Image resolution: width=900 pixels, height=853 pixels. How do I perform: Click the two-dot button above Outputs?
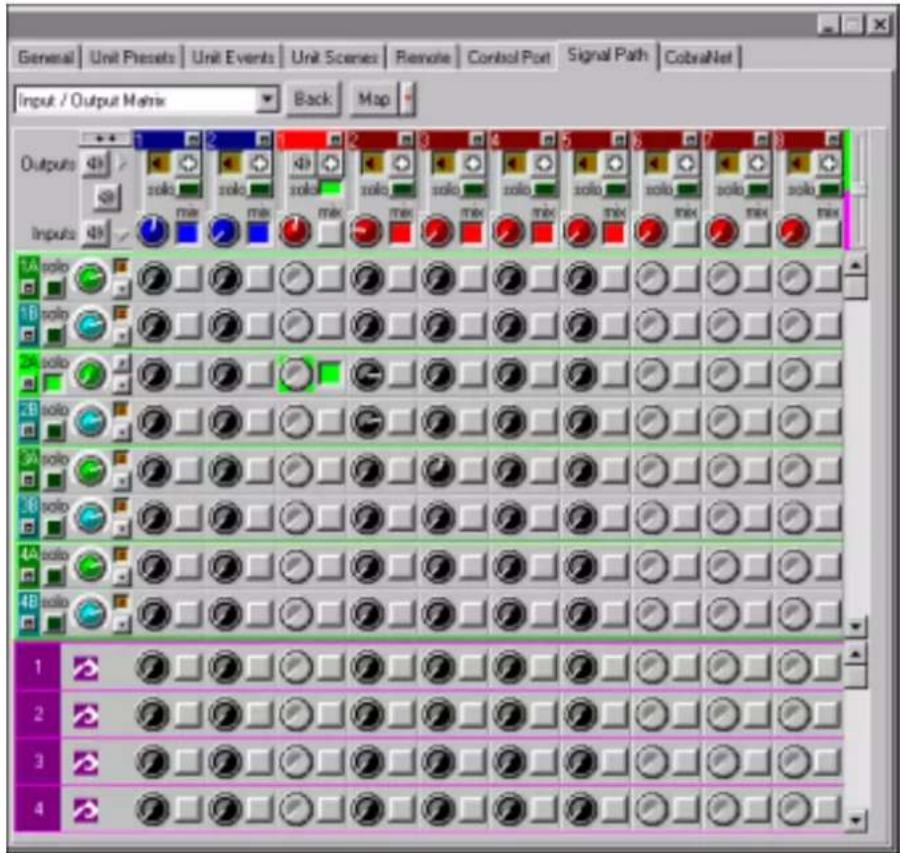(106, 138)
